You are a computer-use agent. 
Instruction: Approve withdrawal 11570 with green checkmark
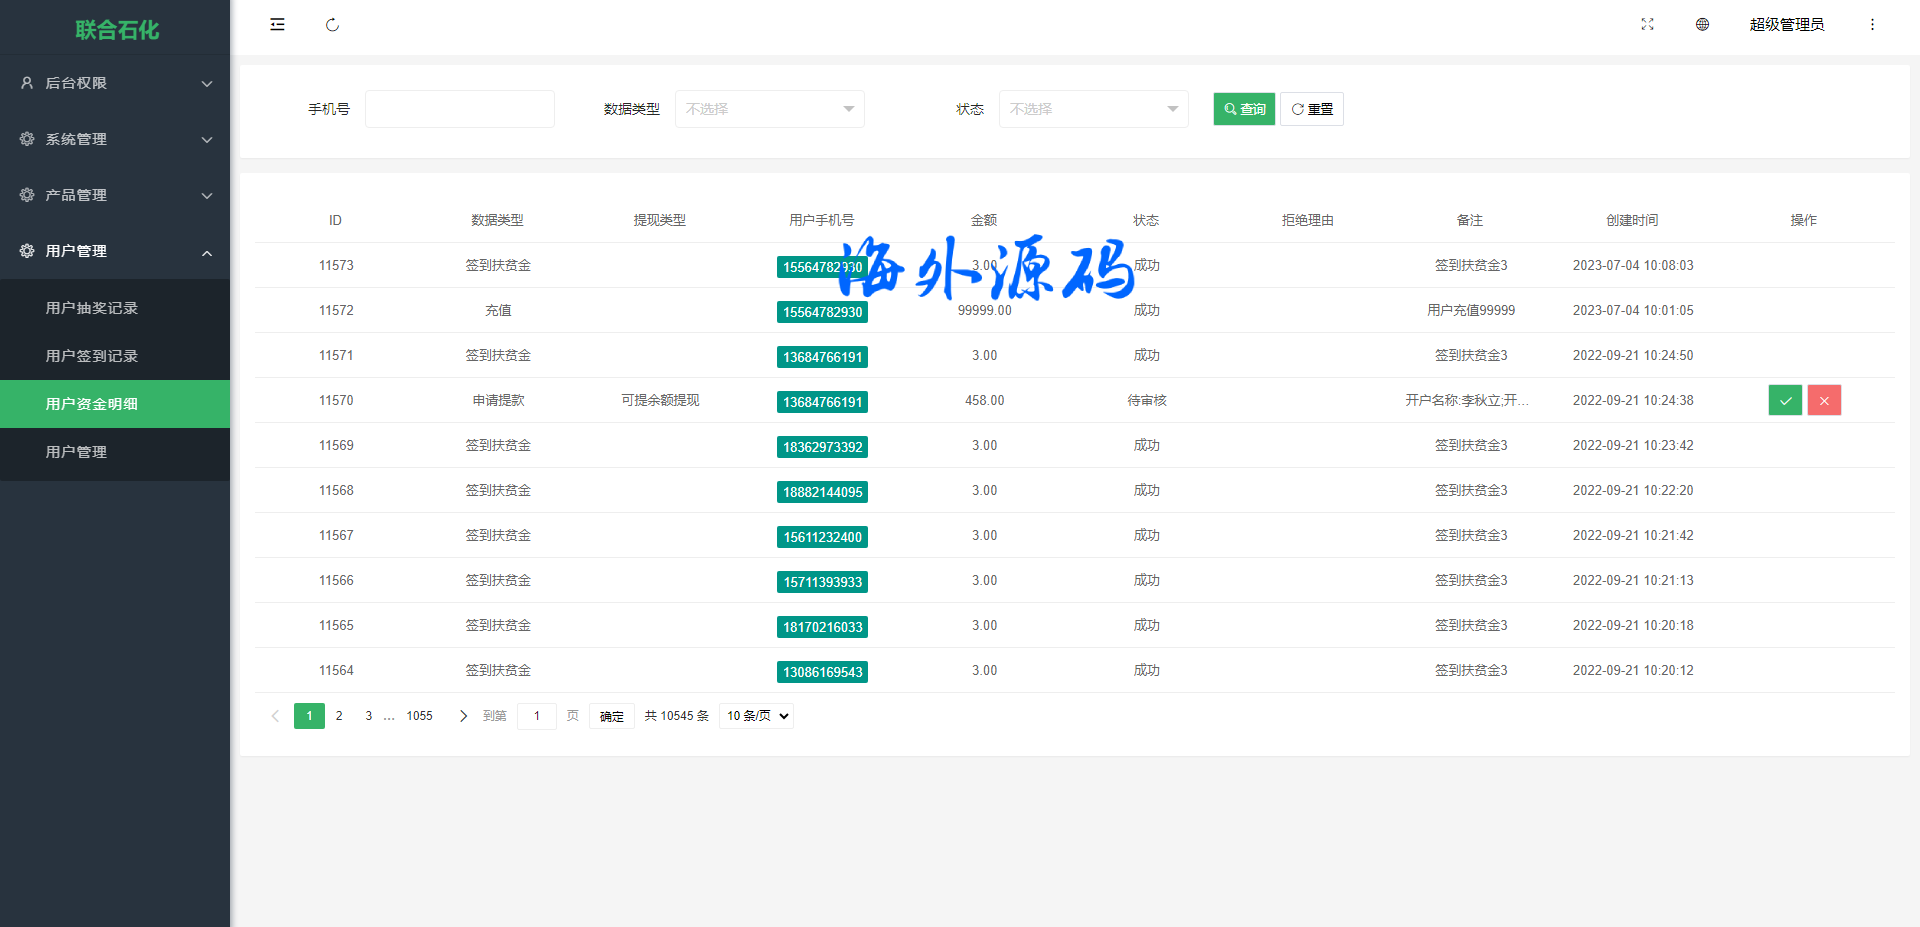click(1785, 400)
